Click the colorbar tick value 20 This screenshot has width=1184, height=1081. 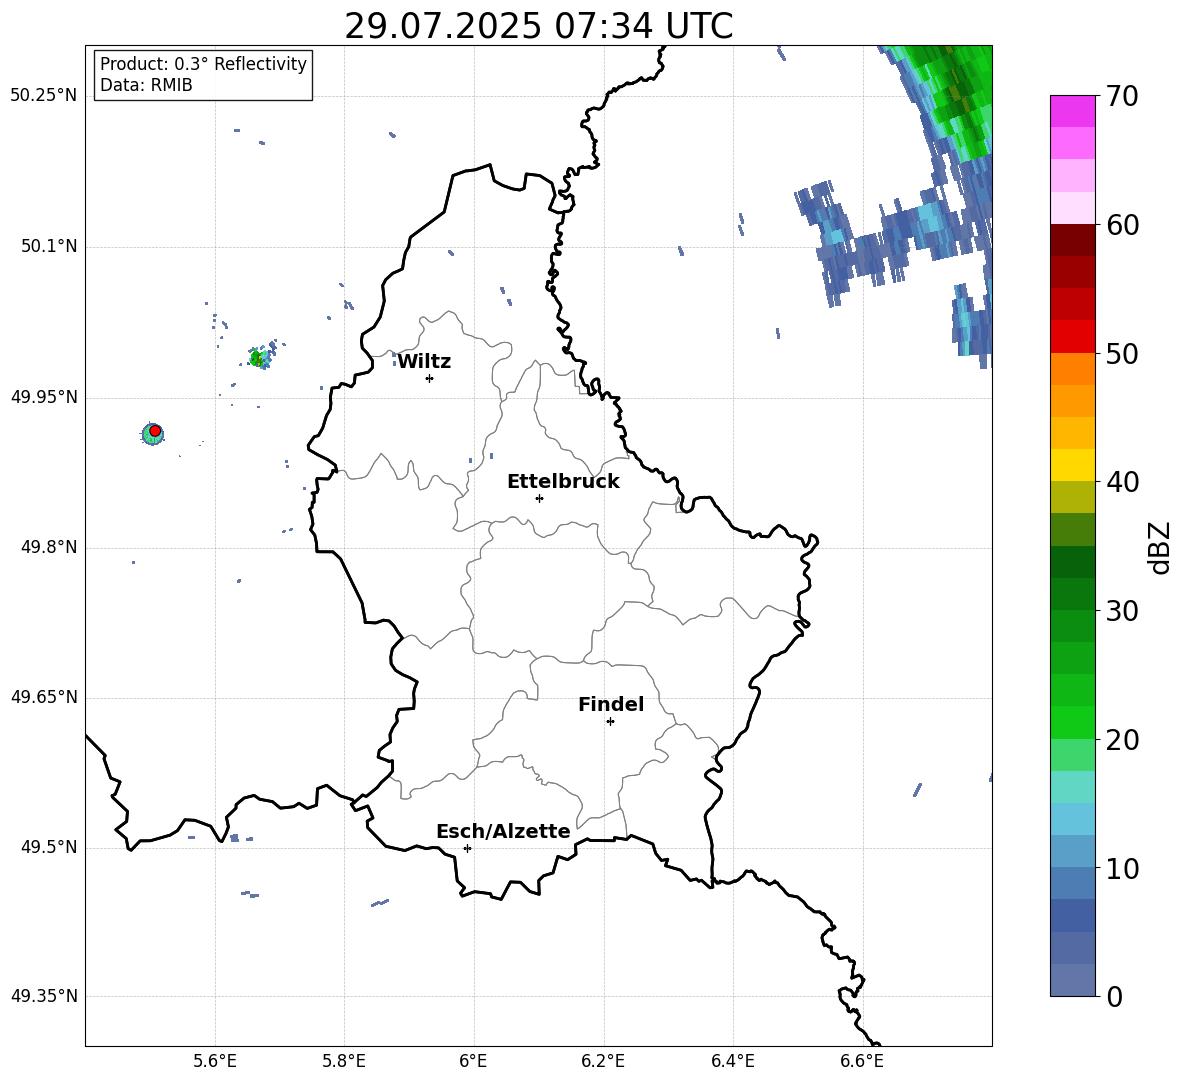(x=1122, y=740)
